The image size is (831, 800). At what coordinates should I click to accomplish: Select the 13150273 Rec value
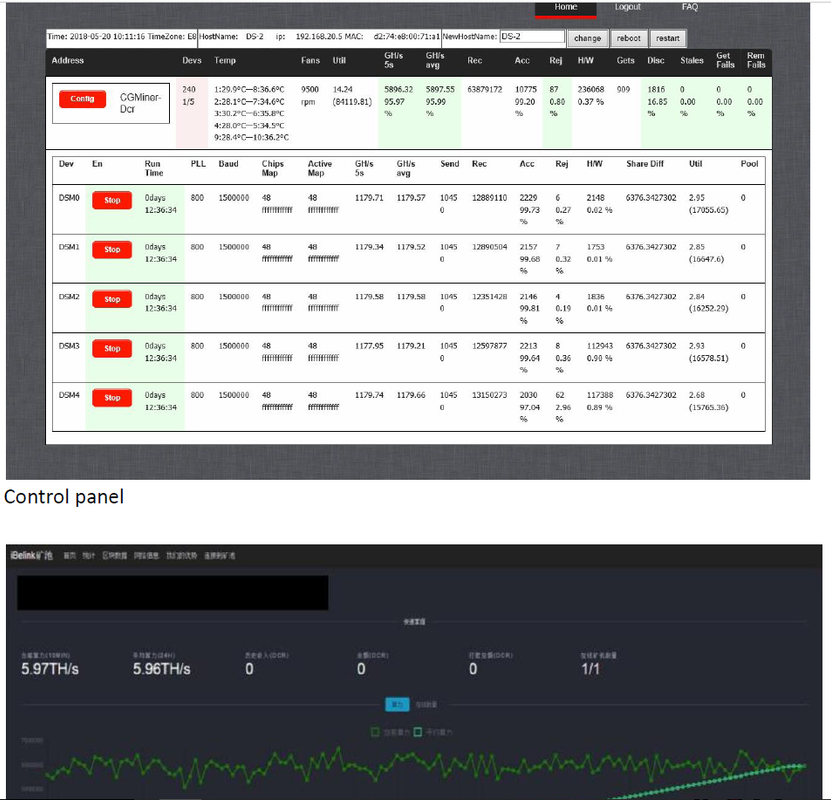(489, 395)
